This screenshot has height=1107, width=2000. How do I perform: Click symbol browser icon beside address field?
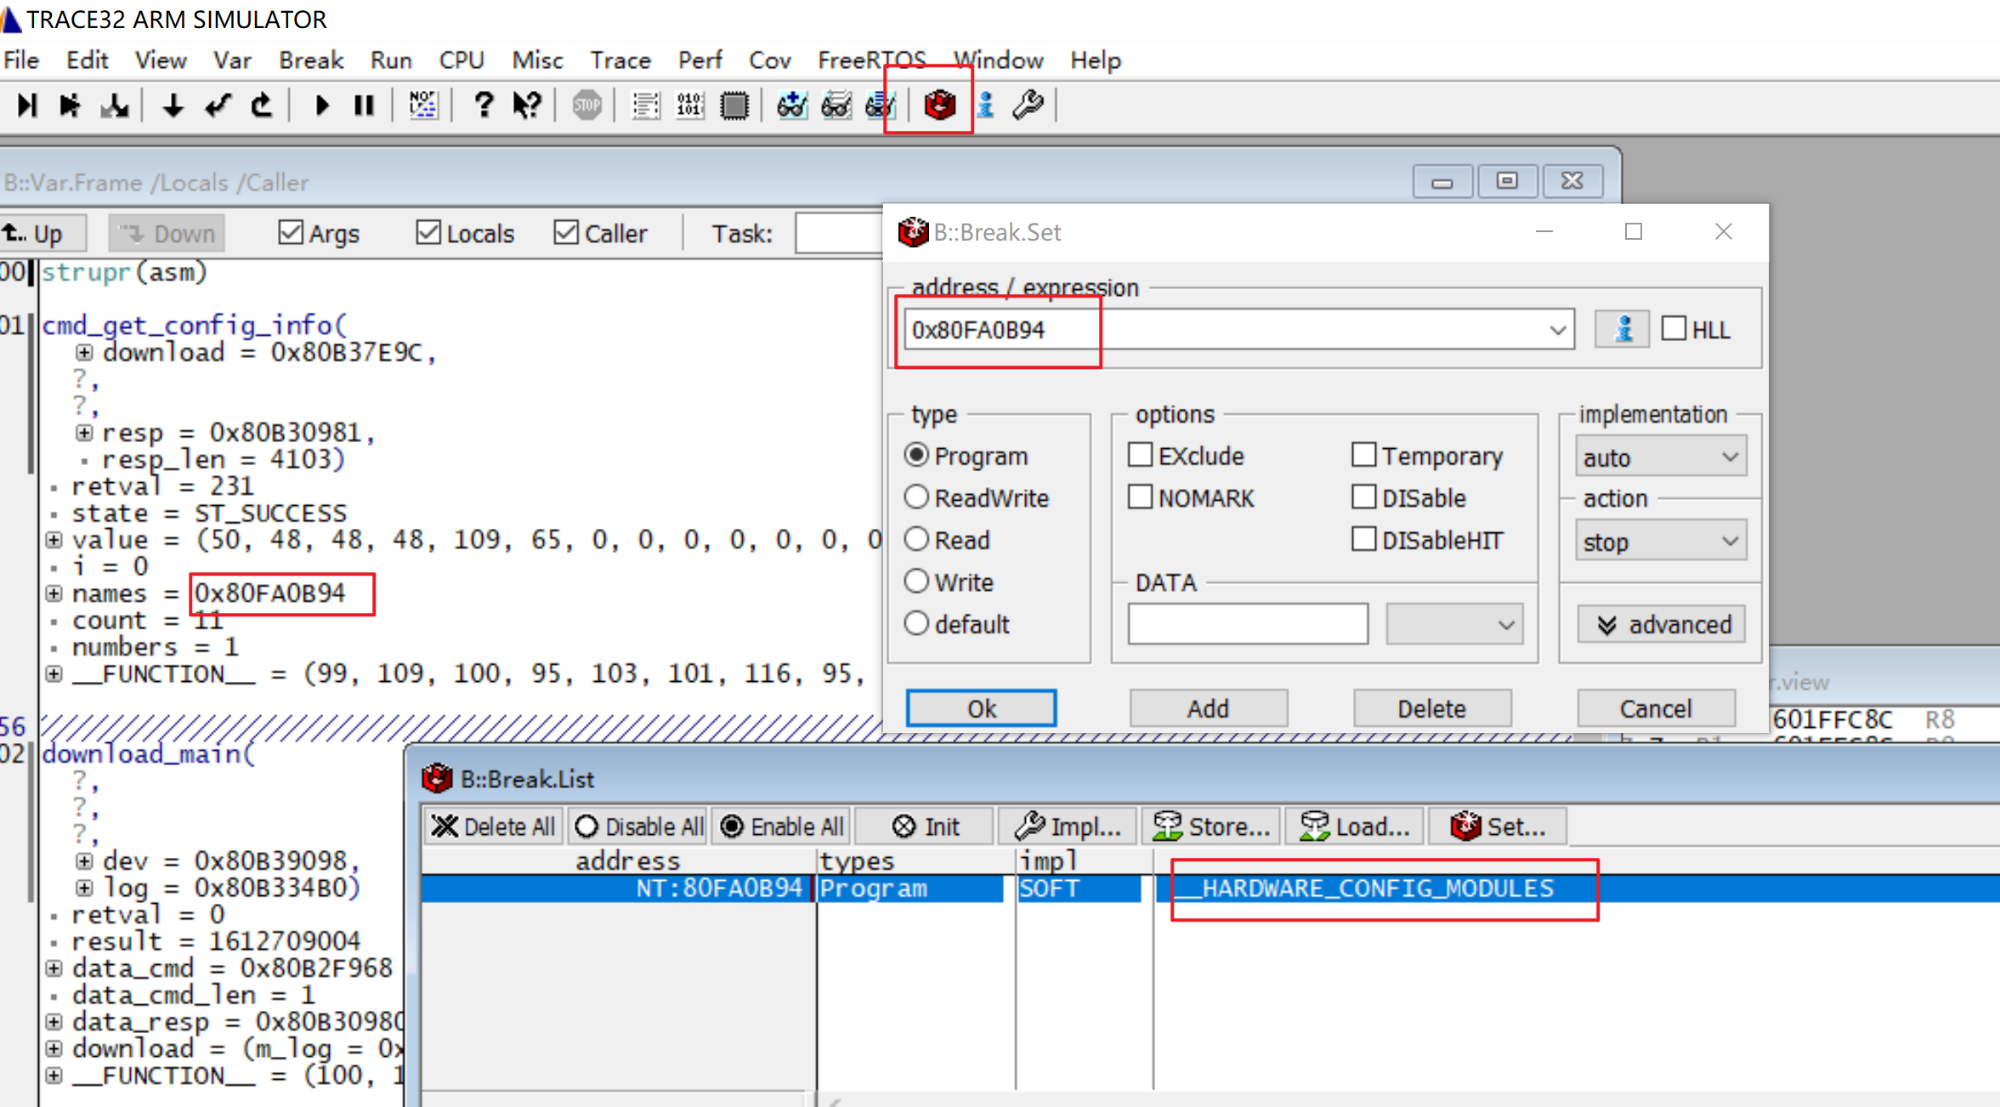(x=1622, y=329)
